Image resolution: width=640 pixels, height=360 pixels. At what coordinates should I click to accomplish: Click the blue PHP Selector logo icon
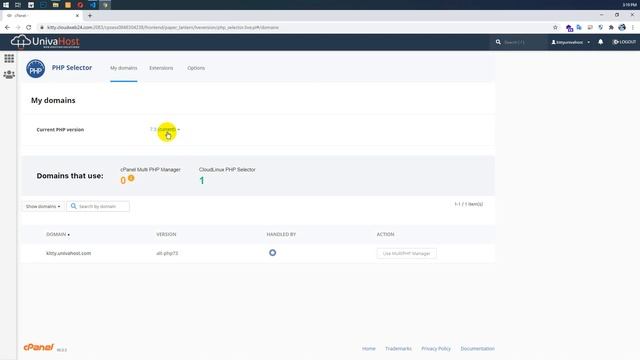[x=36, y=69]
